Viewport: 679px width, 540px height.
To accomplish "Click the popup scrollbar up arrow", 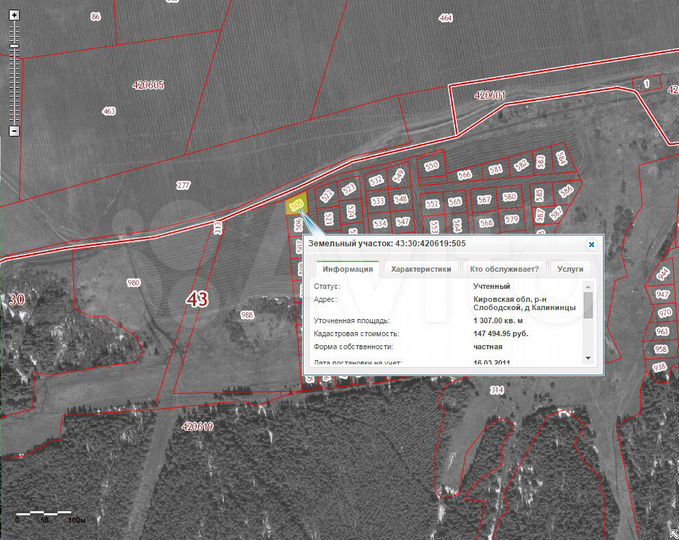I will pyautogui.click(x=588, y=287).
